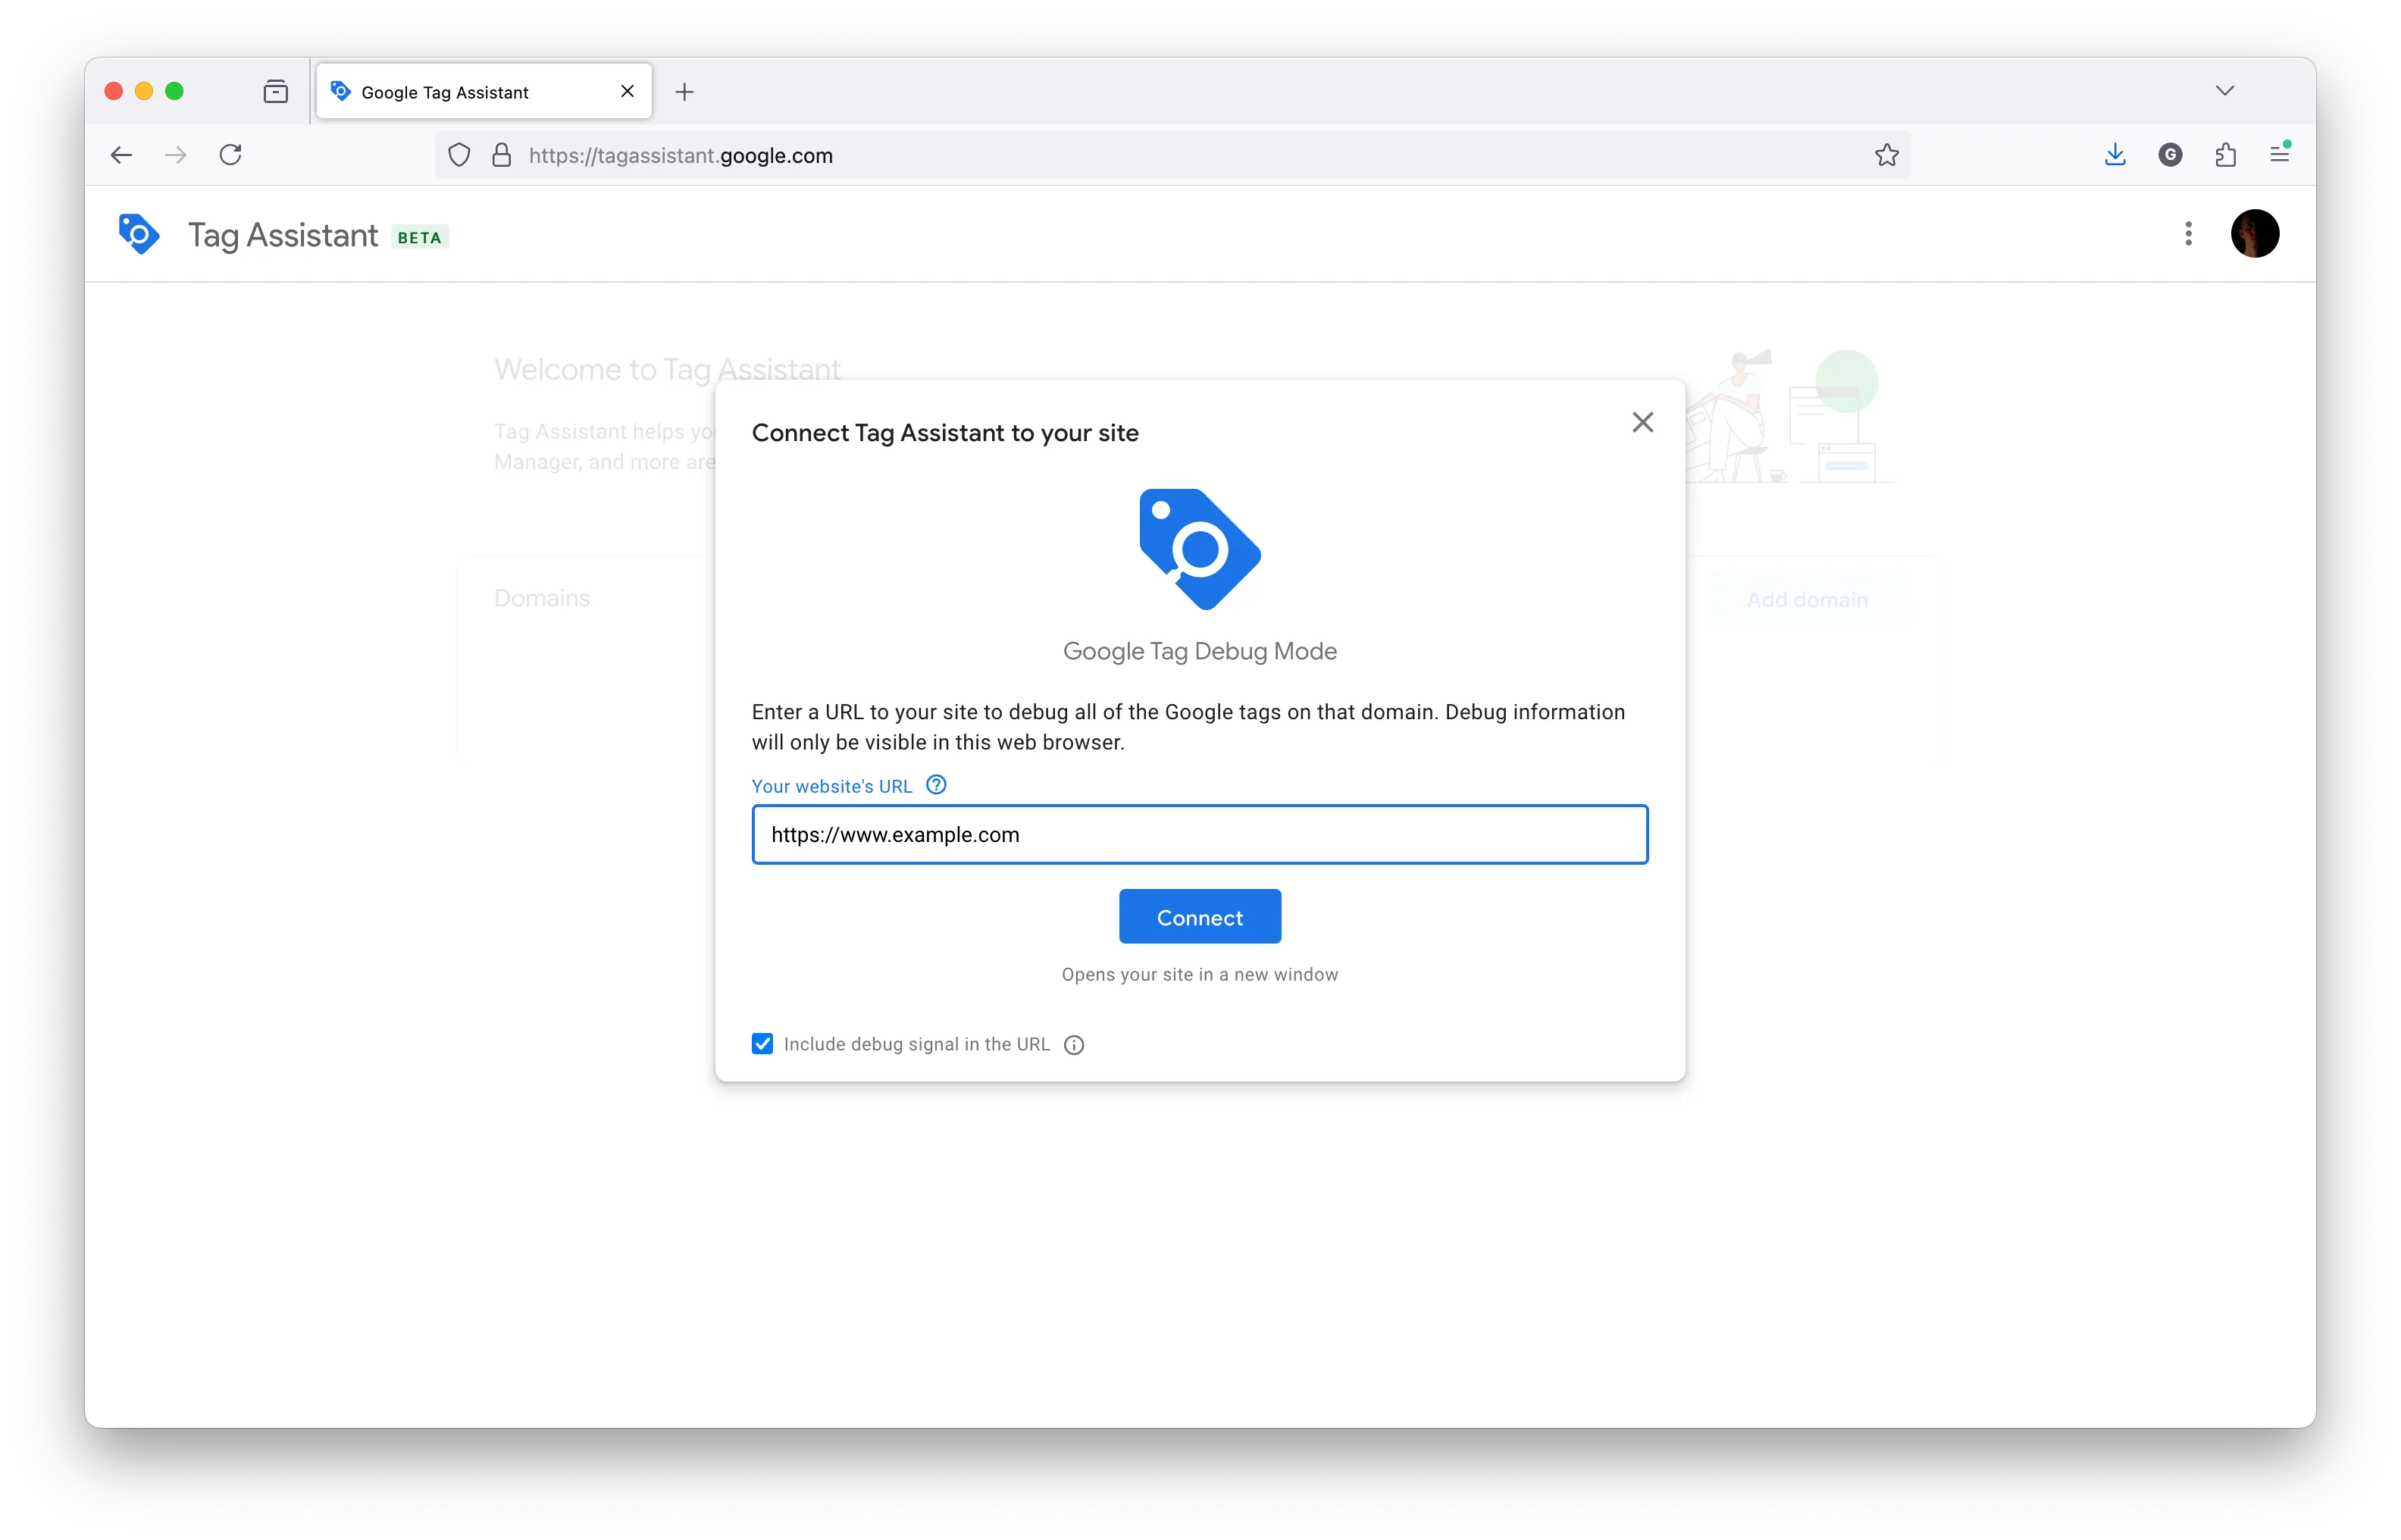Open the Google account avatar menu
Viewport: 2401px width, 1540px height.
coord(2254,234)
